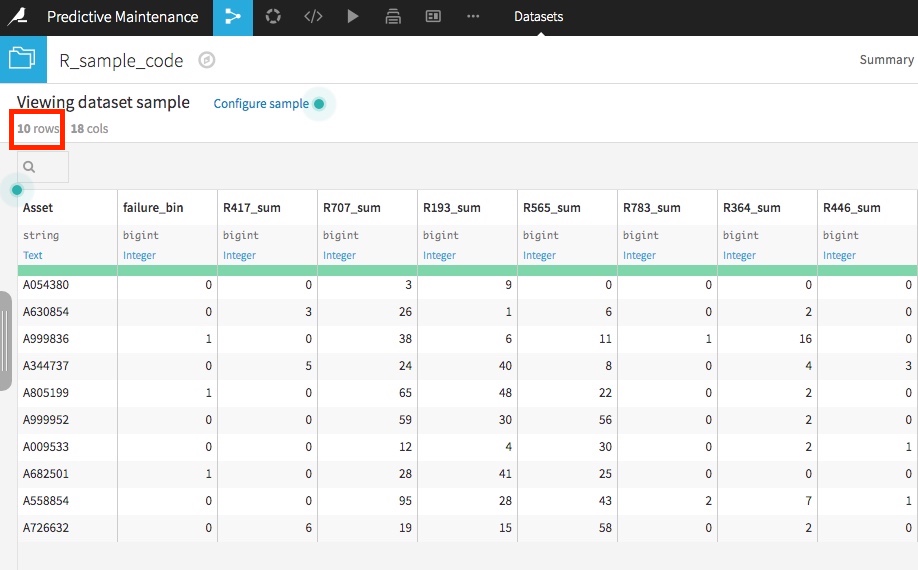Open the Datasets menu item
This screenshot has height=570, width=918.
pyautogui.click(x=539, y=16)
